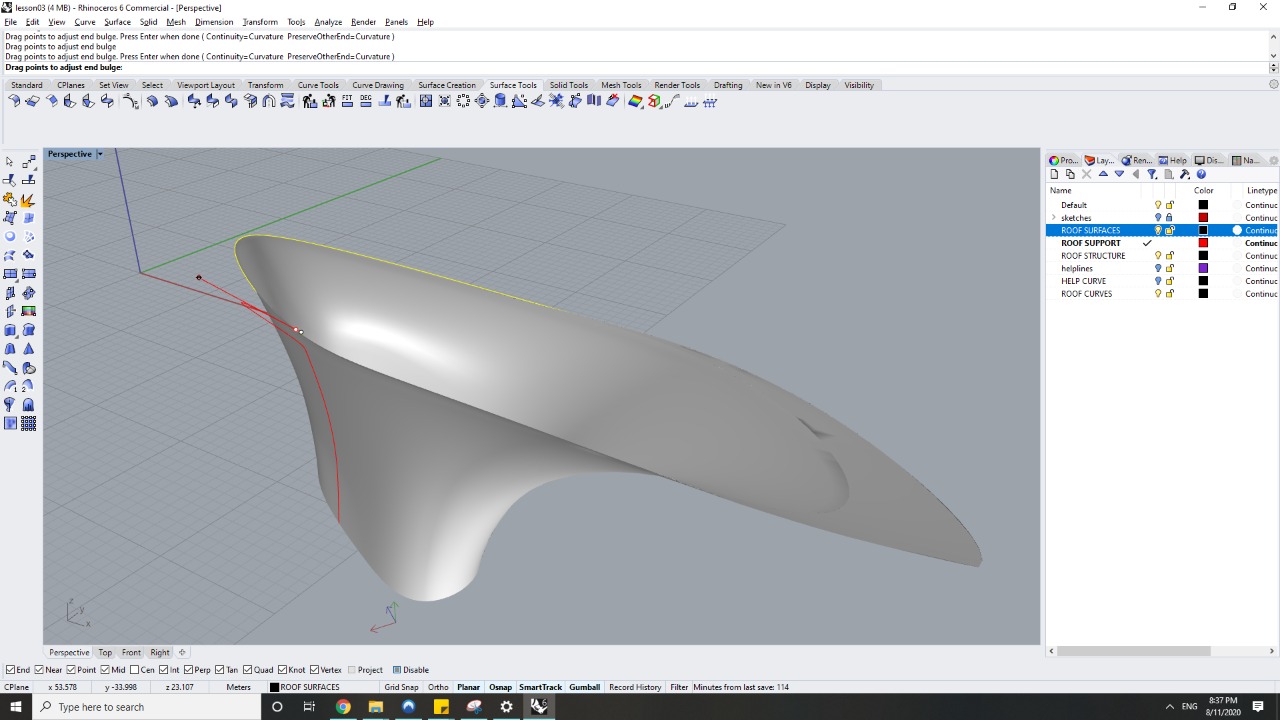The height and width of the screenshot is (720, 1280).
Task: Open the layer filter funnel icon
Action: pos(1152,174)
